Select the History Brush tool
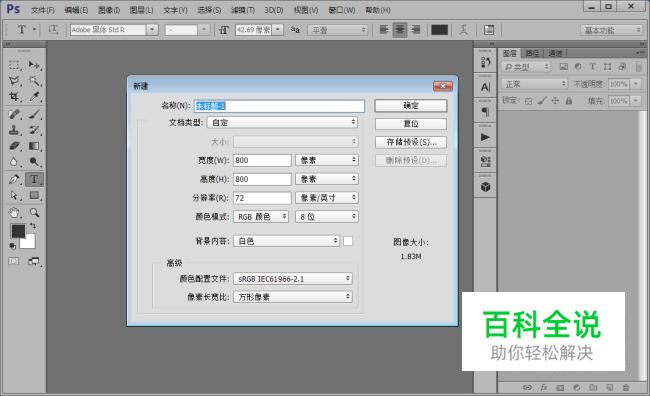Viewport: 650px width, 396px height. pos(34,130)
